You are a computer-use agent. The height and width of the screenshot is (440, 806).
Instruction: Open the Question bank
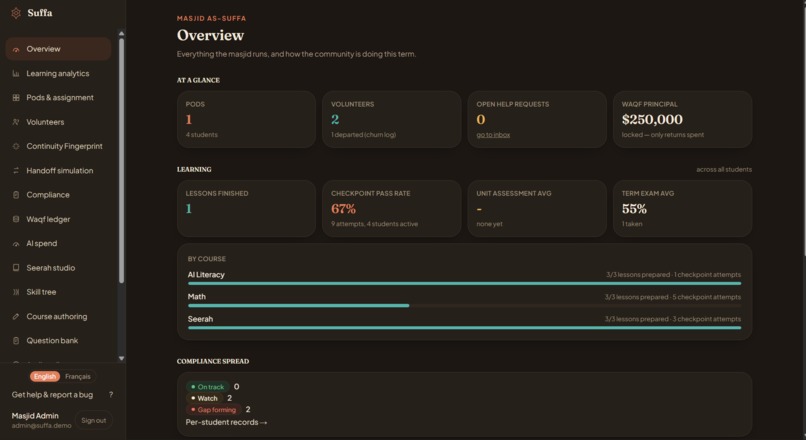[58, 341]
